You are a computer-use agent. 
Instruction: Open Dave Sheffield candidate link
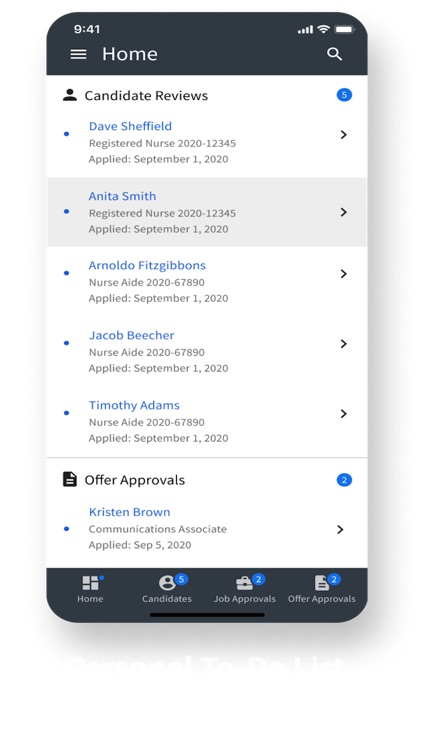(130, 126)
